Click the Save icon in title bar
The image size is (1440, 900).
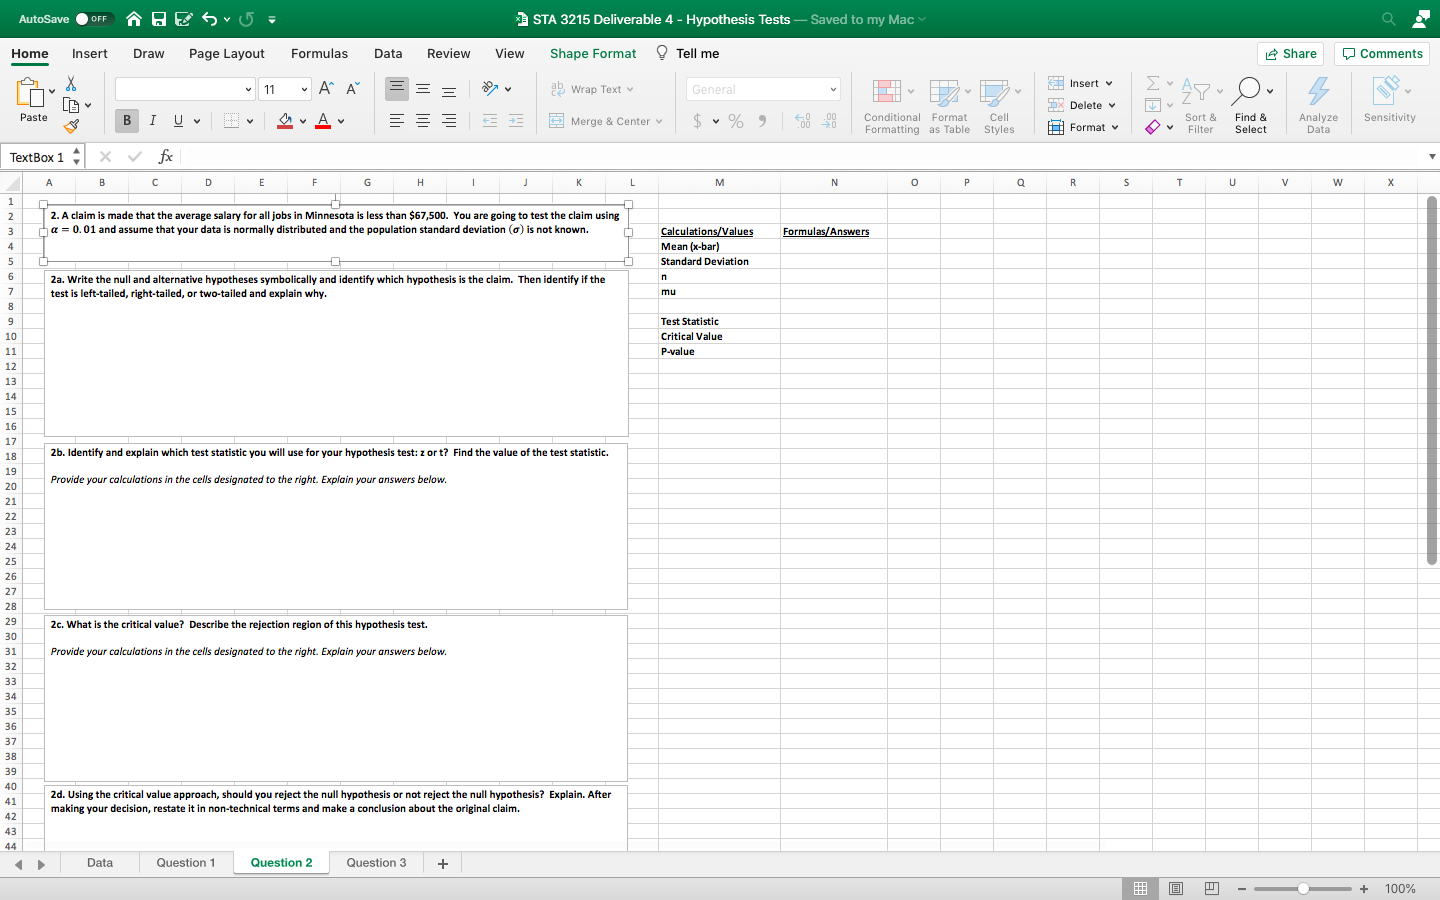click(159, 19)
